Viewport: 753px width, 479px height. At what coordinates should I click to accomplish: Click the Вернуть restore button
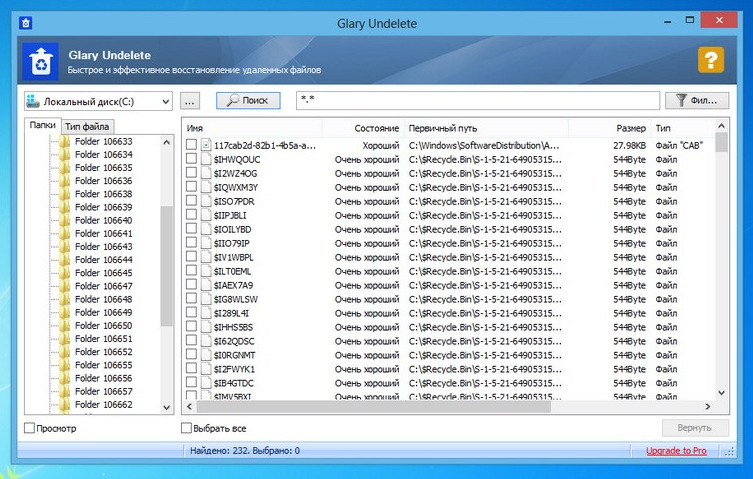click(695, 428)
